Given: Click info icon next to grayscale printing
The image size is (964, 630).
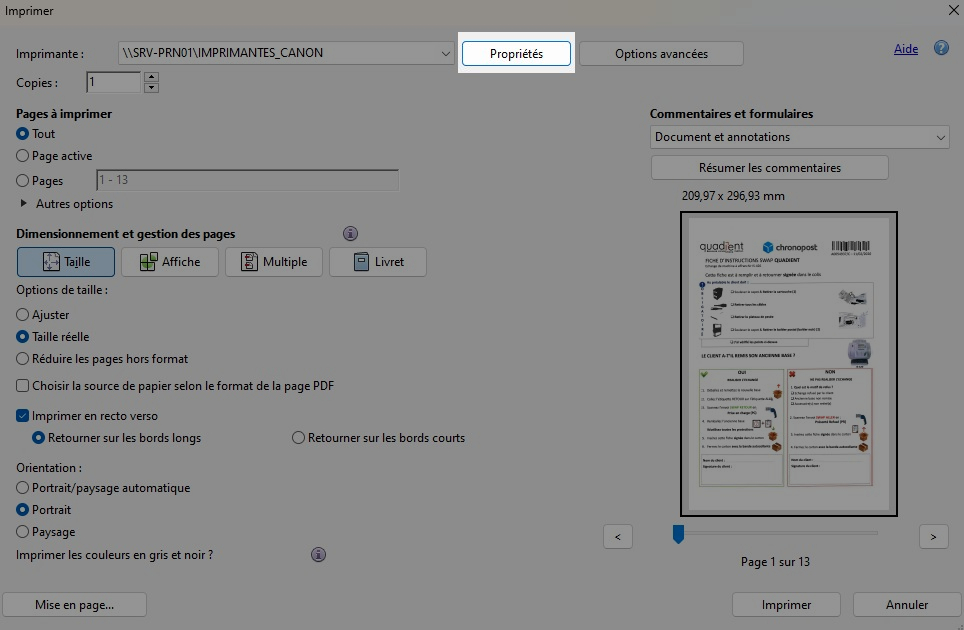Looking at the screenshot, I should pos(318,554).
